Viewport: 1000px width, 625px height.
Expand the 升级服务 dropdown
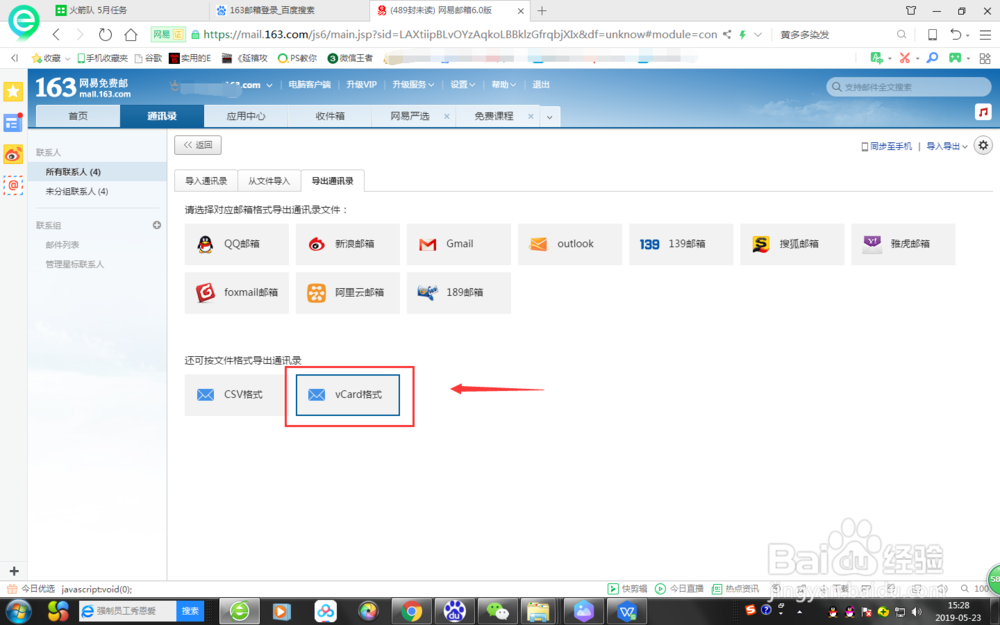[x=414, y=84]
